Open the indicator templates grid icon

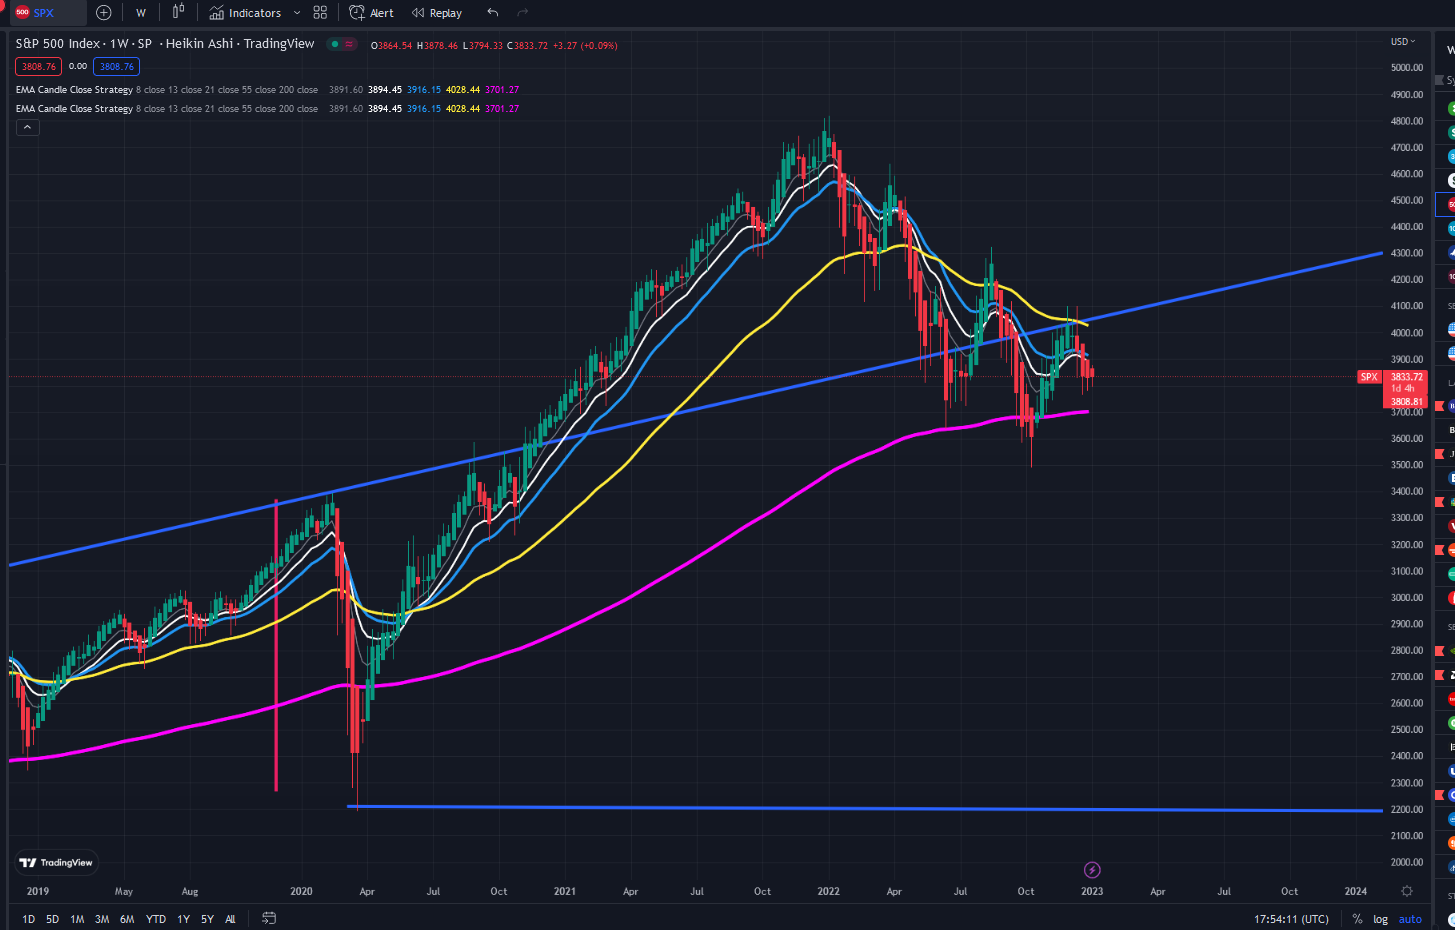pos(320,13)
